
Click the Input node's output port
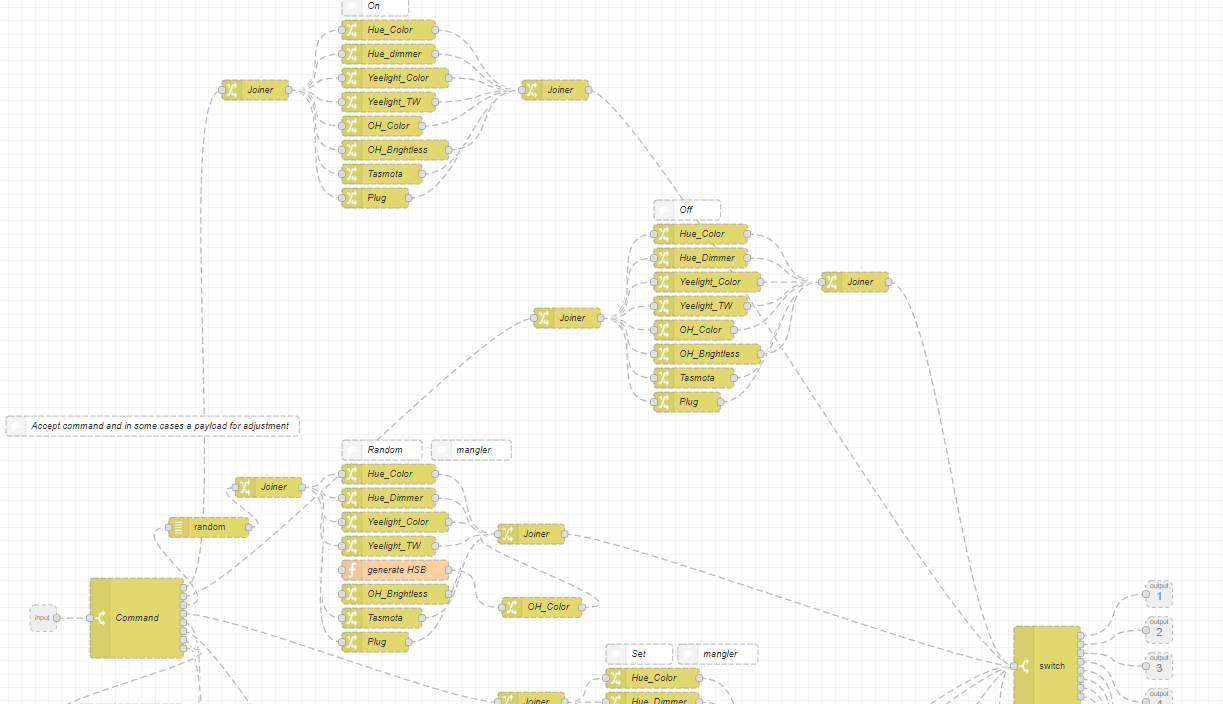point(57,618)
